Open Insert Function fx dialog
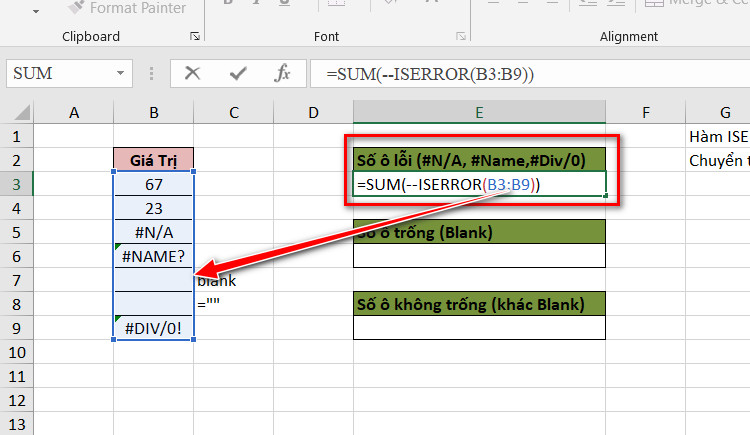Viewport: 750px width, 435px height. pos(282,73)
